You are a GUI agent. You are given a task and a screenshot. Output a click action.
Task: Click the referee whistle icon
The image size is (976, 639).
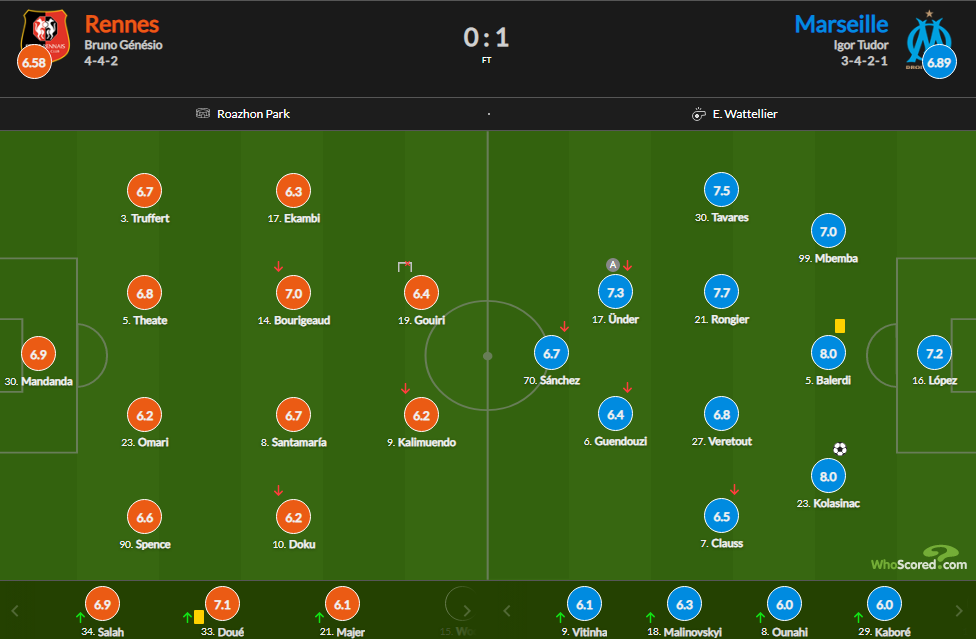699,114
